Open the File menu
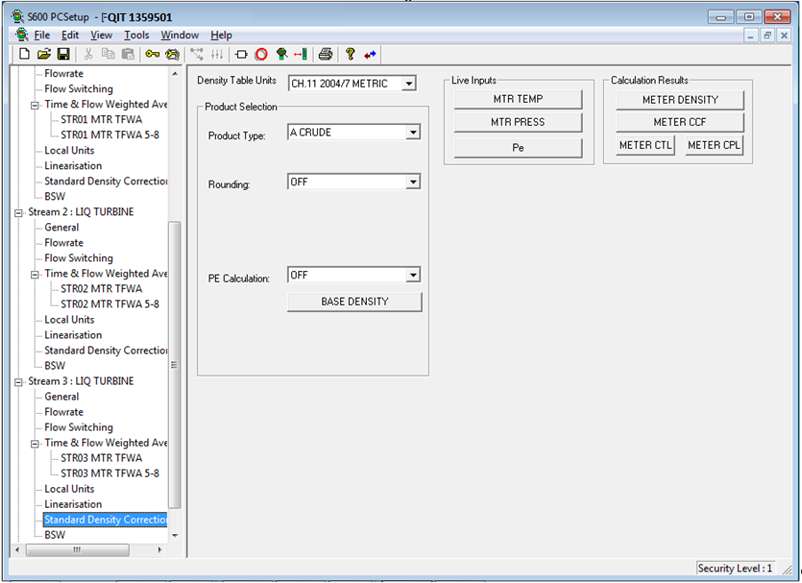 pyautogui.click(x=42, y=35)
